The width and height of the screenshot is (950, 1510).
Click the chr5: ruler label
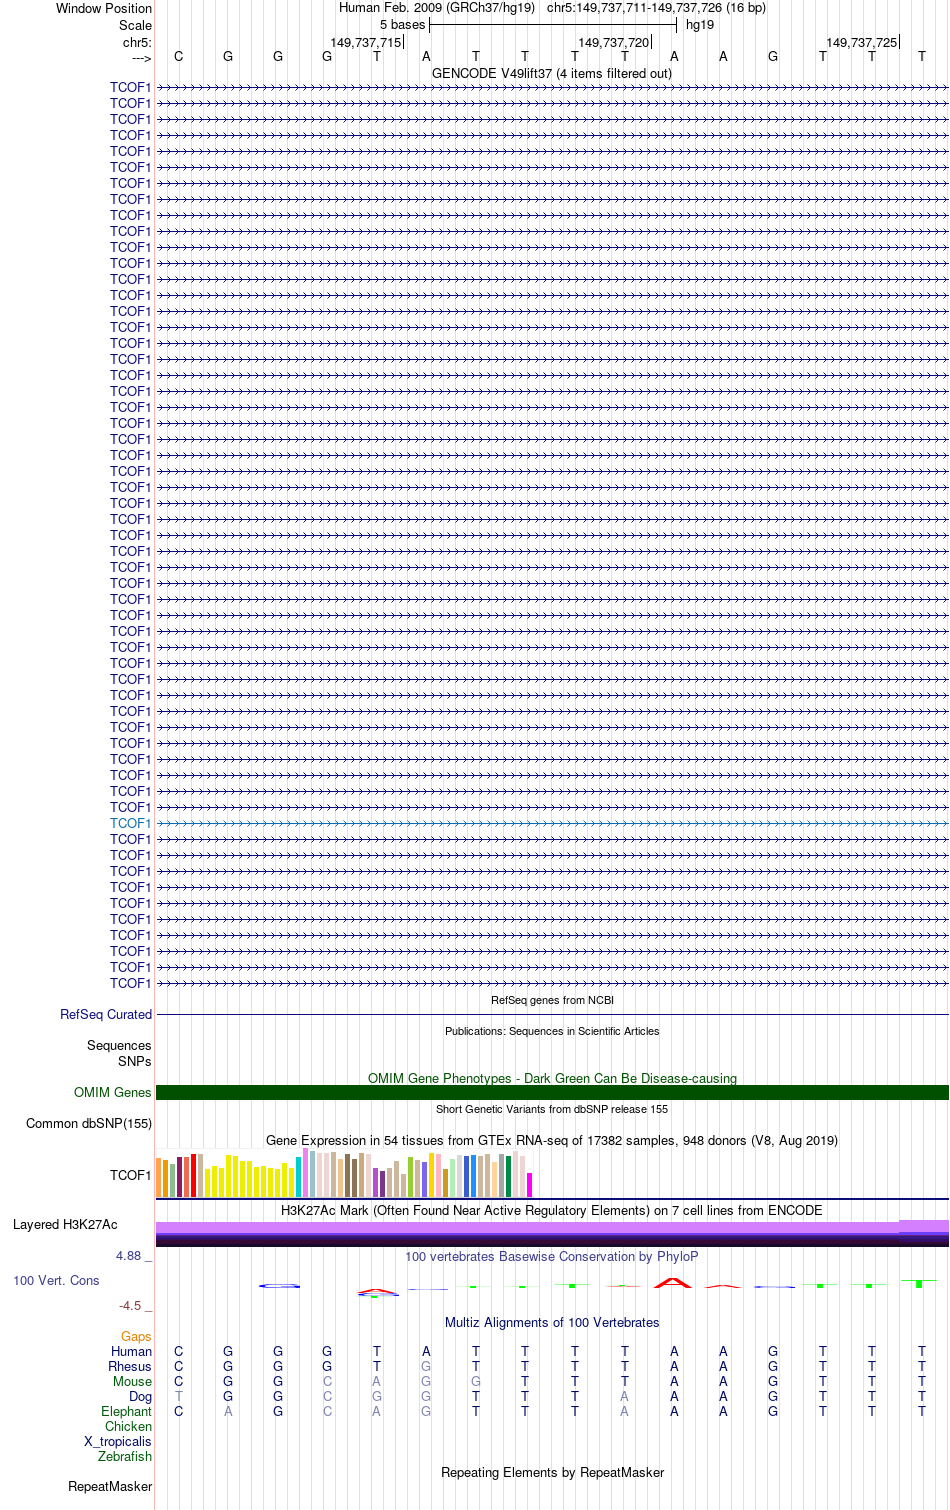pyautogui.click(x=137, y=42)
